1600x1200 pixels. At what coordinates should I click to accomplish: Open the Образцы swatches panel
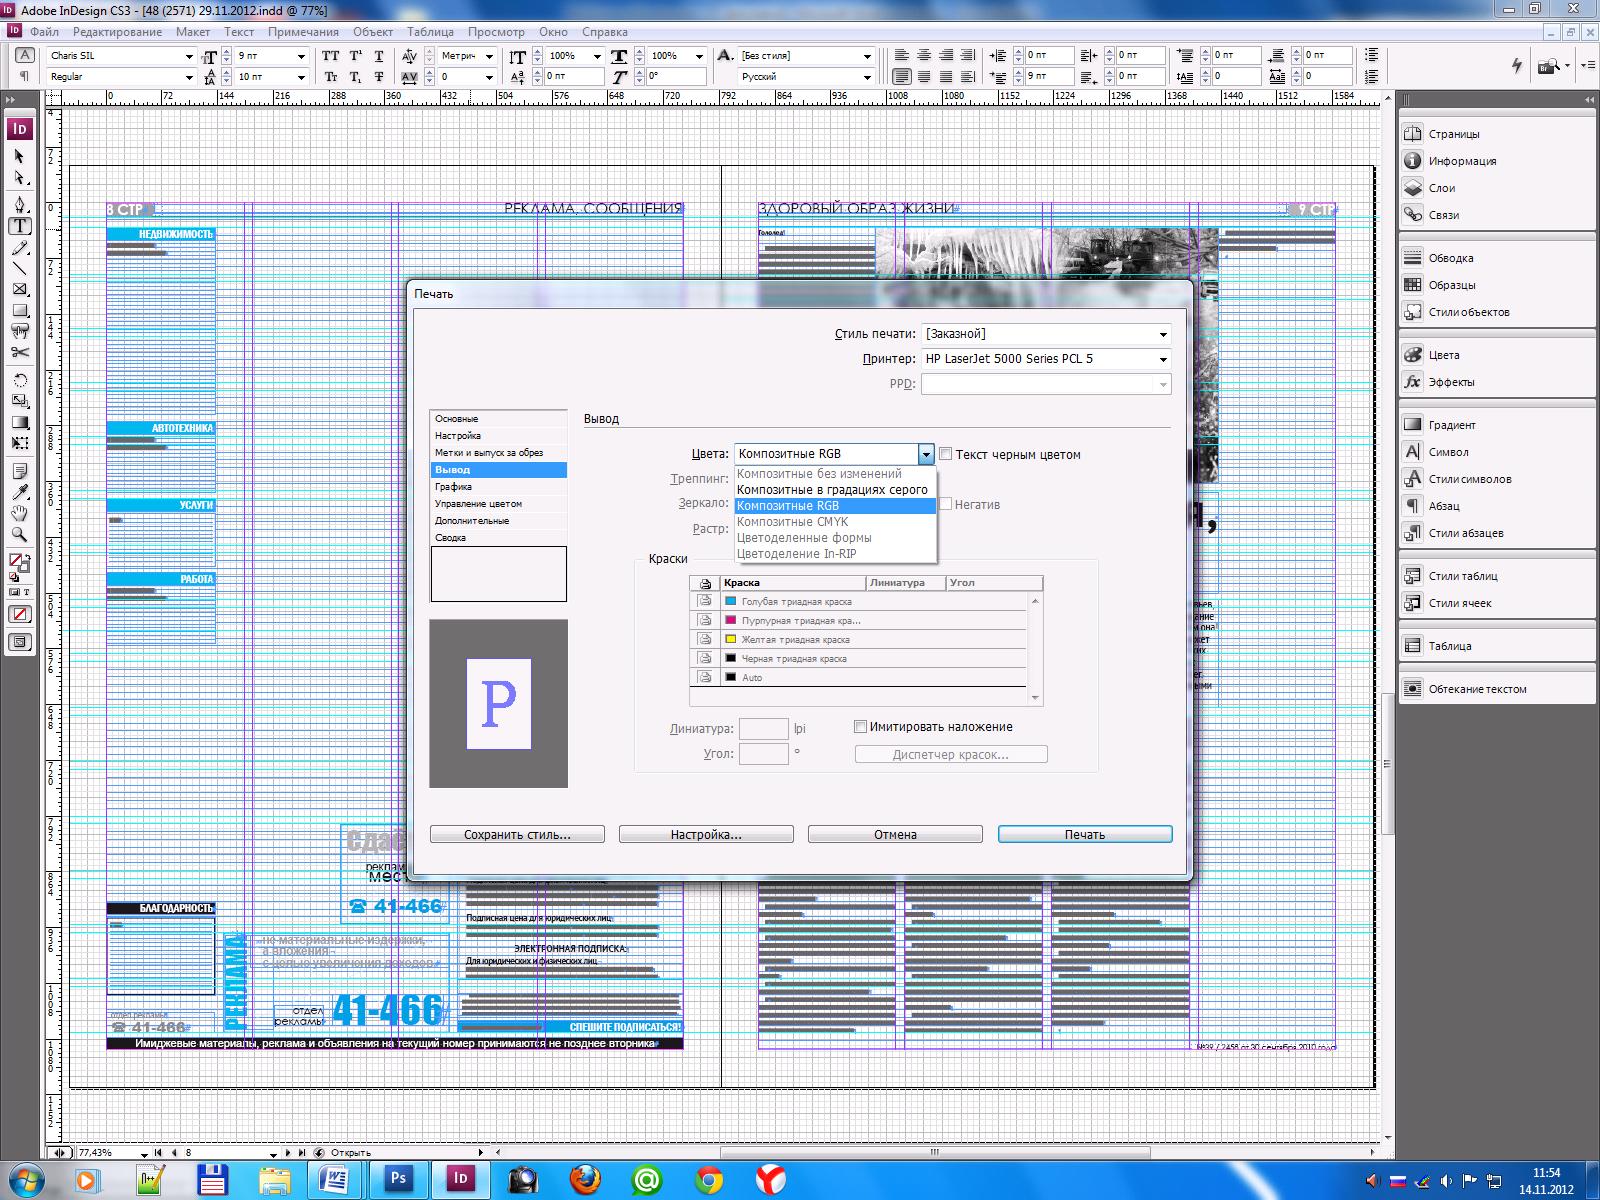pos(1451,285)
